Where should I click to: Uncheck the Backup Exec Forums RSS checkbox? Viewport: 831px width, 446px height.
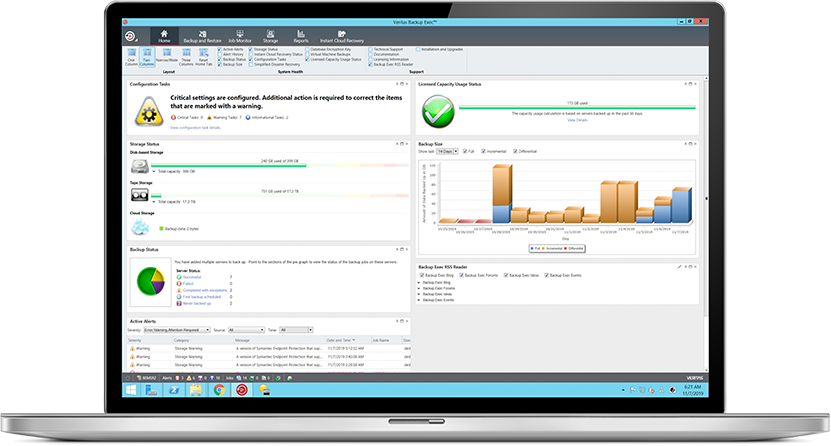462,275
